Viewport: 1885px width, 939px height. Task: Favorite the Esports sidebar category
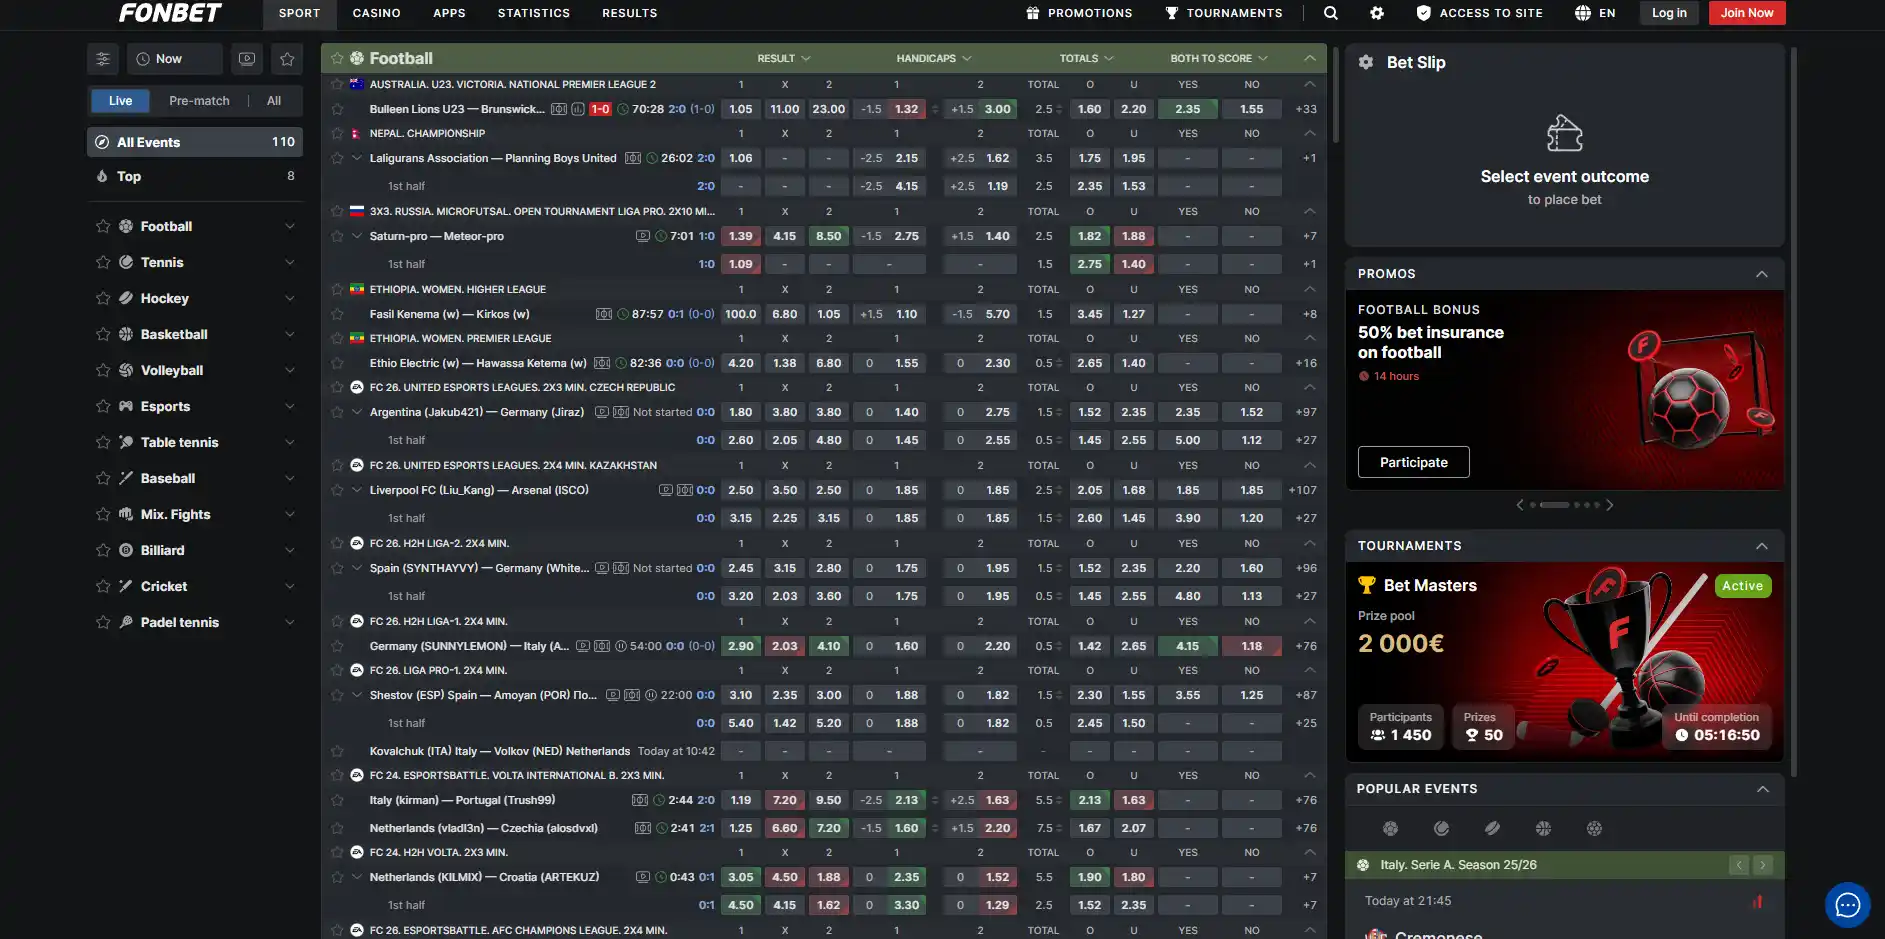(102, 406)
